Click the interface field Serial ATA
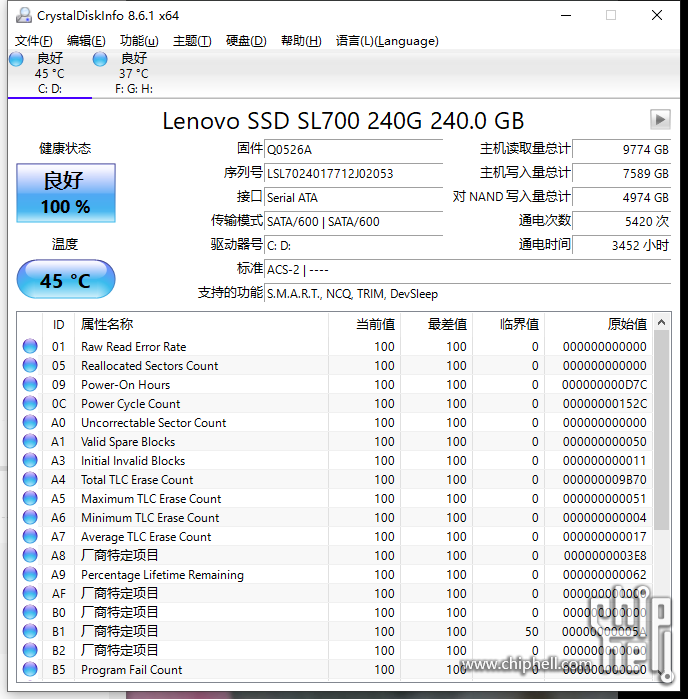This screenshot has width=688, height=699. [354, 197]
